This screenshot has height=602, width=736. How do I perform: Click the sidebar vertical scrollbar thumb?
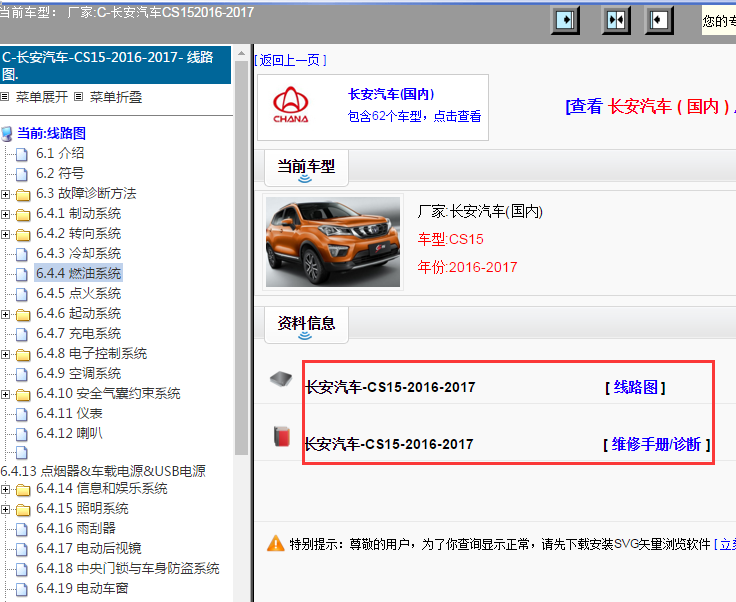pyautogui.click(x=241, y=258)
